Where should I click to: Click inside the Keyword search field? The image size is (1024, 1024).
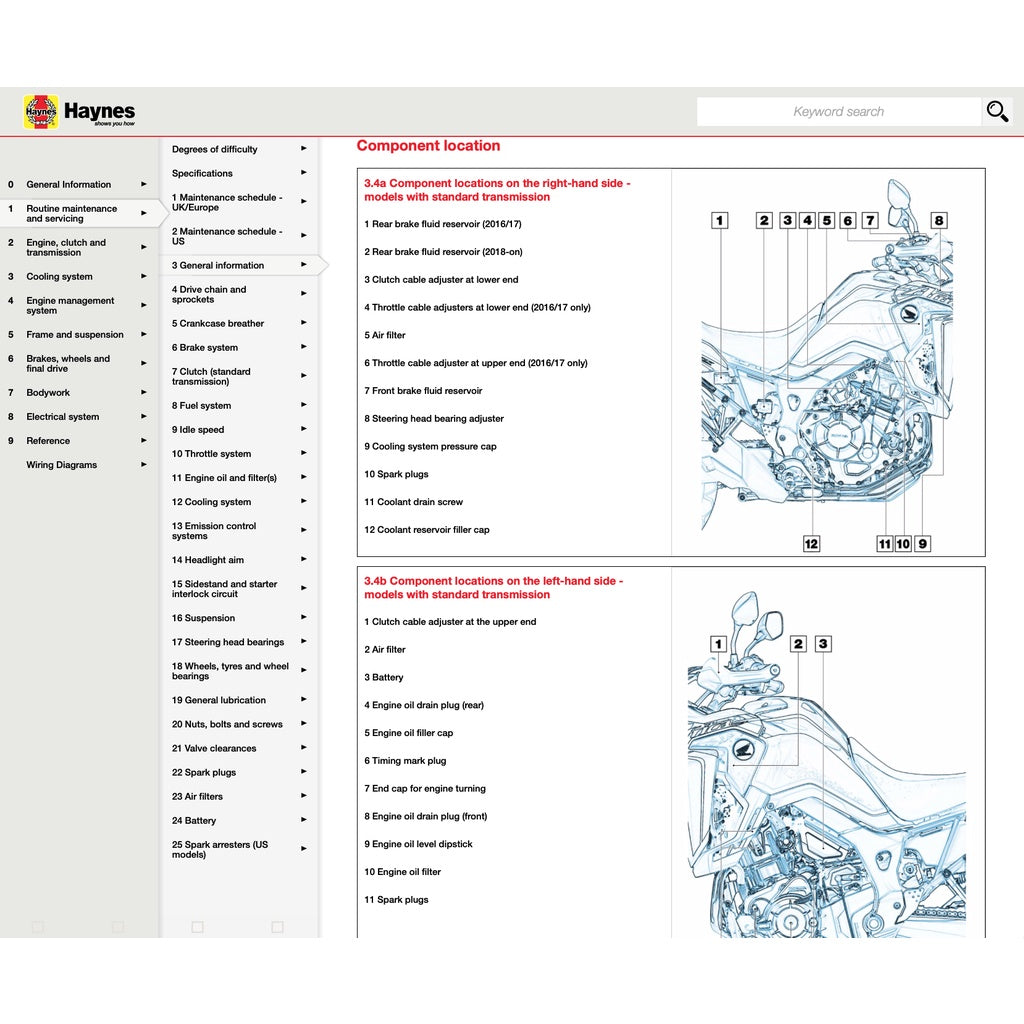pos(840,111)
